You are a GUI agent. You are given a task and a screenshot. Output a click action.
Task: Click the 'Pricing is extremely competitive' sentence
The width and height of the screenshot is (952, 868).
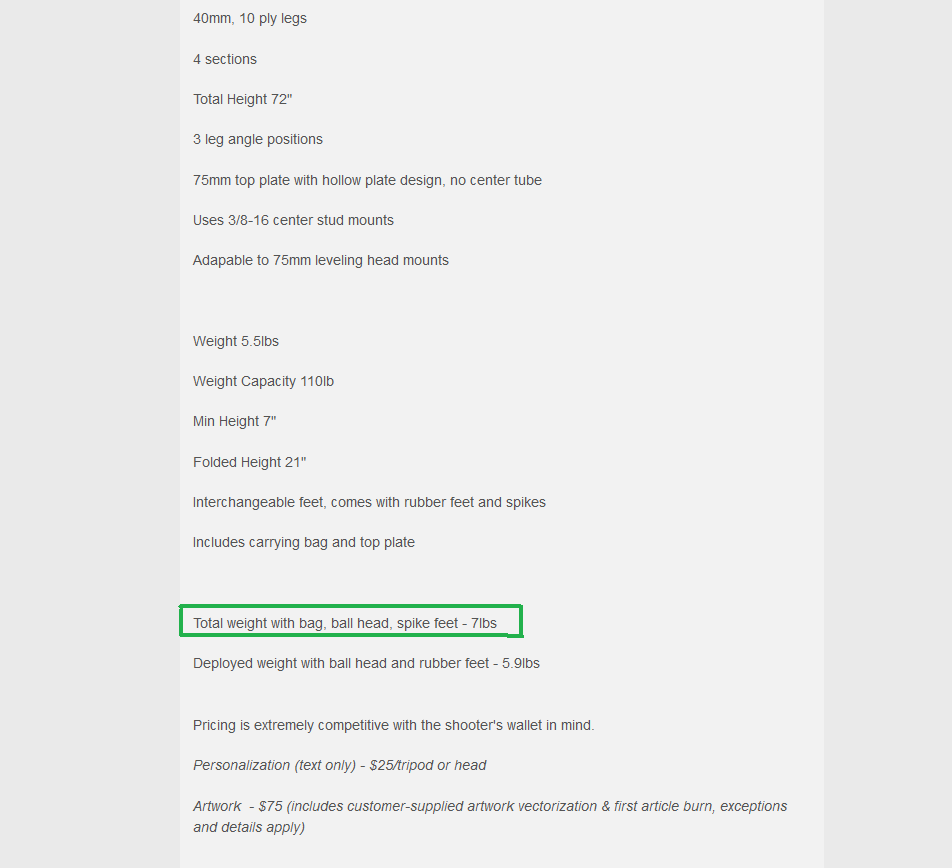[x=393, y=725]
